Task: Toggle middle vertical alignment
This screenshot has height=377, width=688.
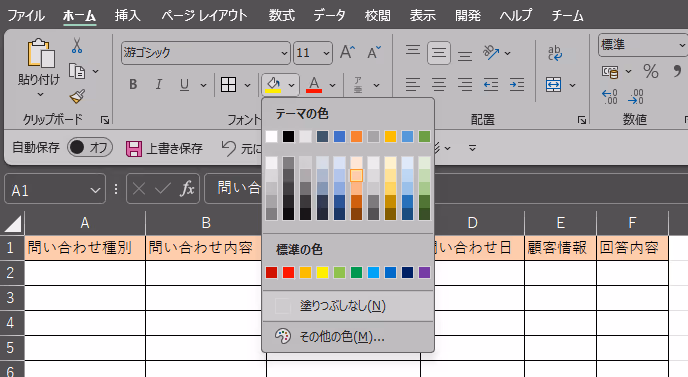Action: click(439, 53)
